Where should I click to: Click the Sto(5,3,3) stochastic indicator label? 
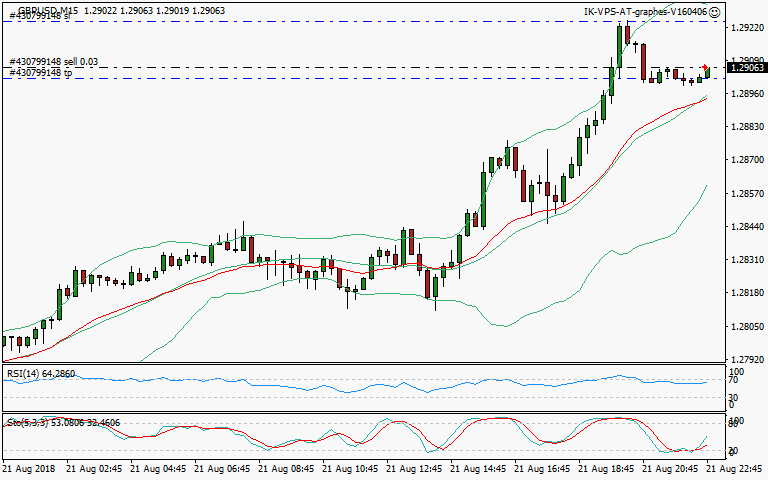point(63,423)
